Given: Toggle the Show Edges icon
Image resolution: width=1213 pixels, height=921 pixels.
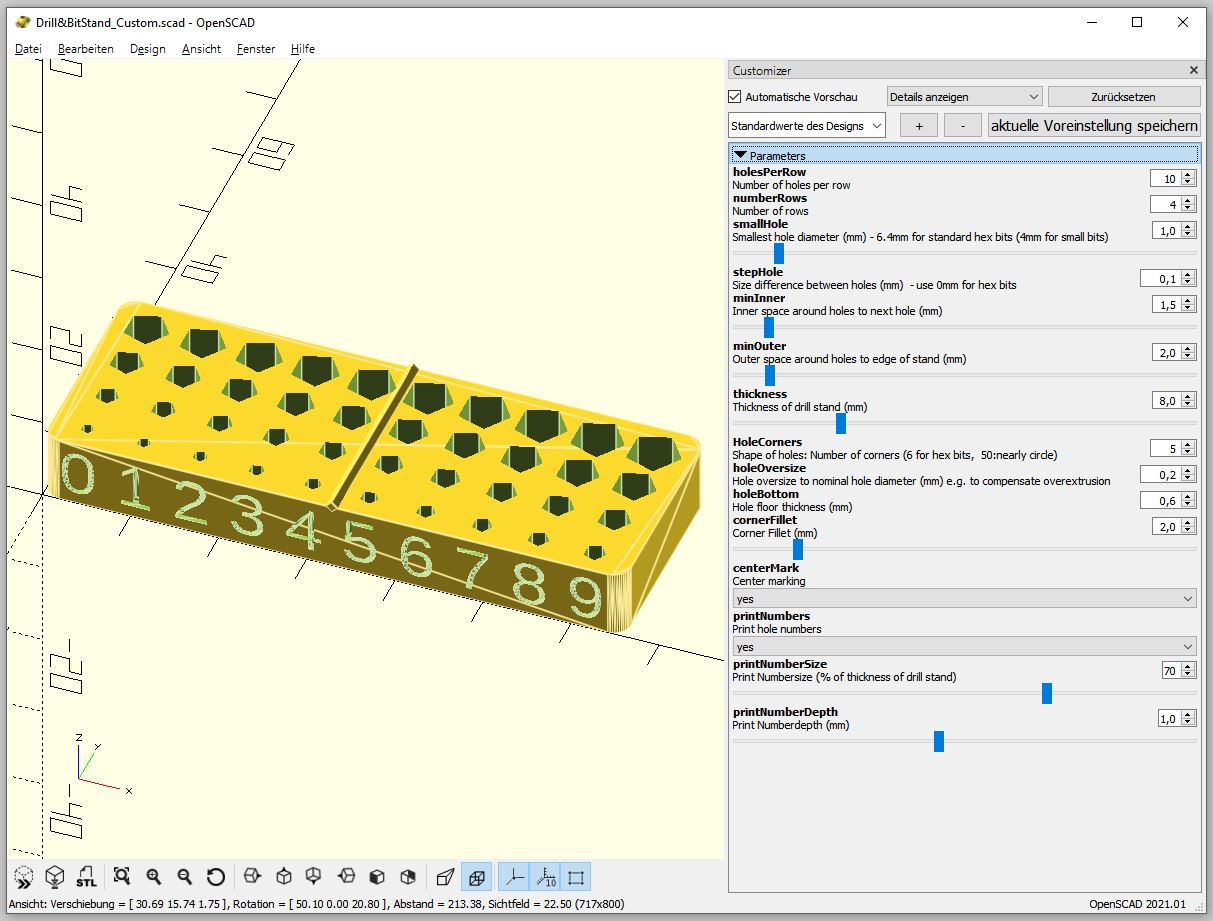Looking at the screenshot, I should pyautogui.click(x=576, y=877).
